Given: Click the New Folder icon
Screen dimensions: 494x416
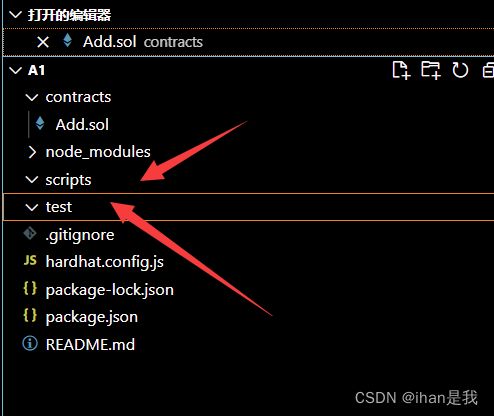Looking at the screenshot, I should (x=430, y=70).
